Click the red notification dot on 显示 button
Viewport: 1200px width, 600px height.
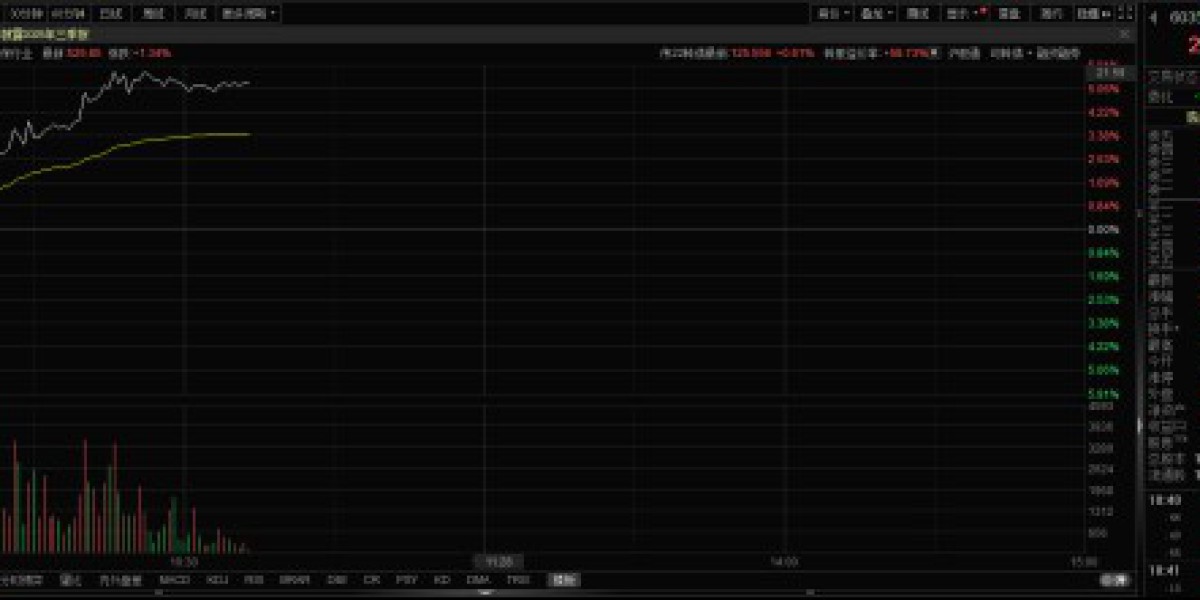[984, 9]
